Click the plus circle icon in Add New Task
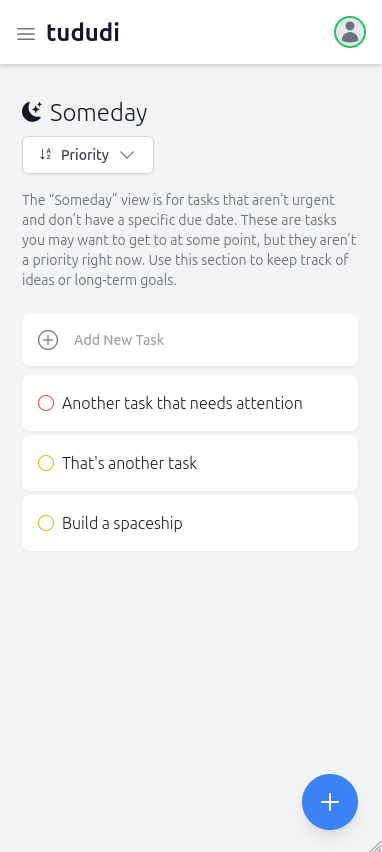This screenshot has width=382, height=852. (48, 340)
